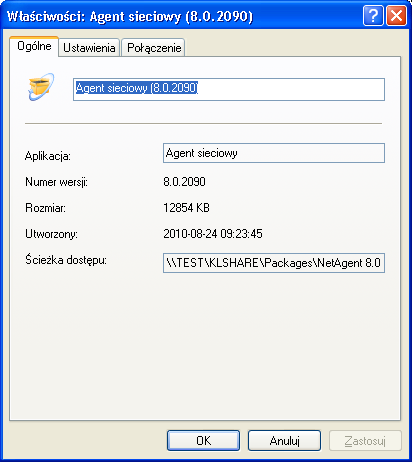The height and width of the screenshot is (462, 412).
Task: Confirm with the OK button
Action: click(203, 441)
